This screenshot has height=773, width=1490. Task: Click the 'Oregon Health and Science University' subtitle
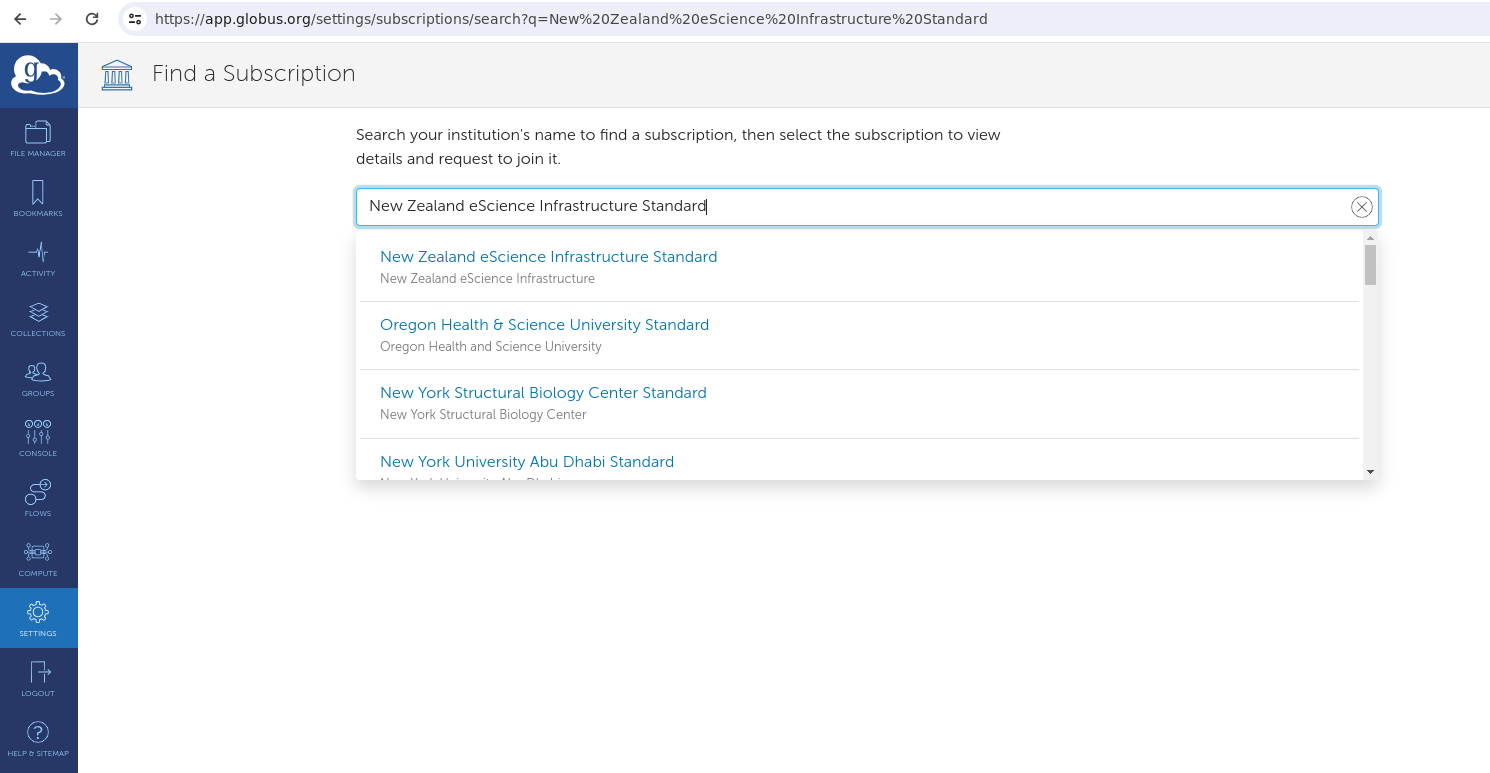491,347
